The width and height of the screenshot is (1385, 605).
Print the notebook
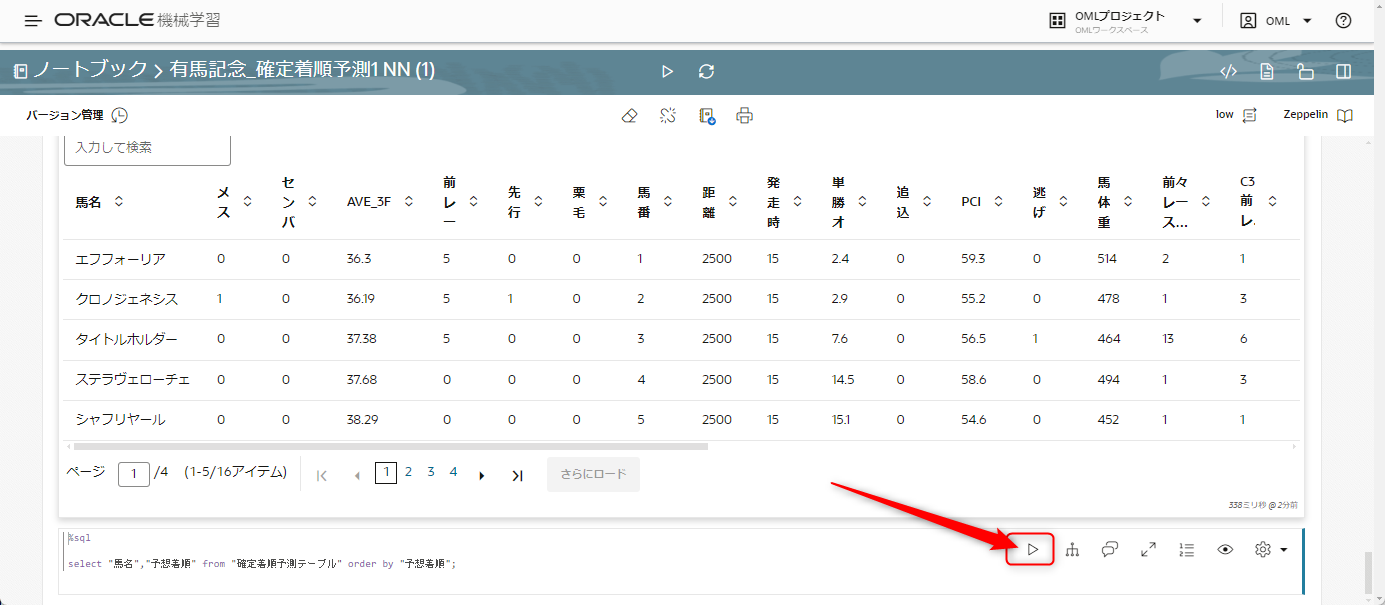click(744, 116)
